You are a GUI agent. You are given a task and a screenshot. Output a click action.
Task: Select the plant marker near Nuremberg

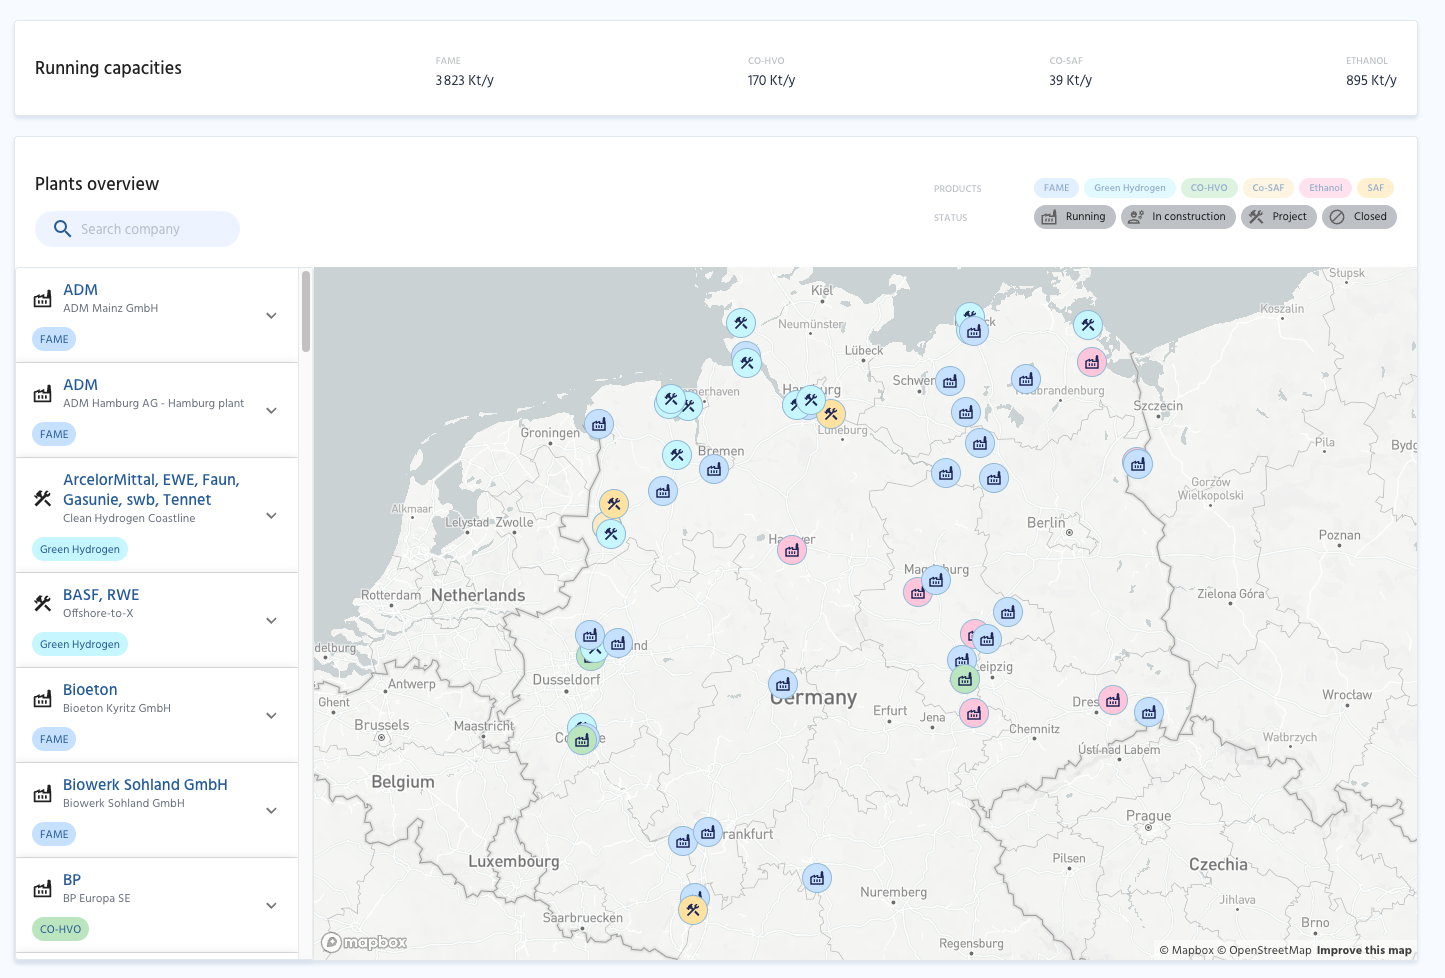click(817, 879)
